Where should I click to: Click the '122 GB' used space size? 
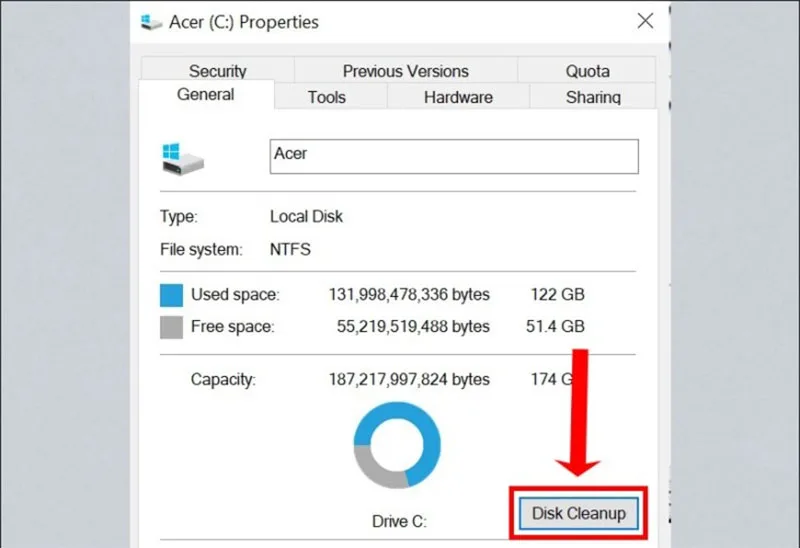(557, 294)
